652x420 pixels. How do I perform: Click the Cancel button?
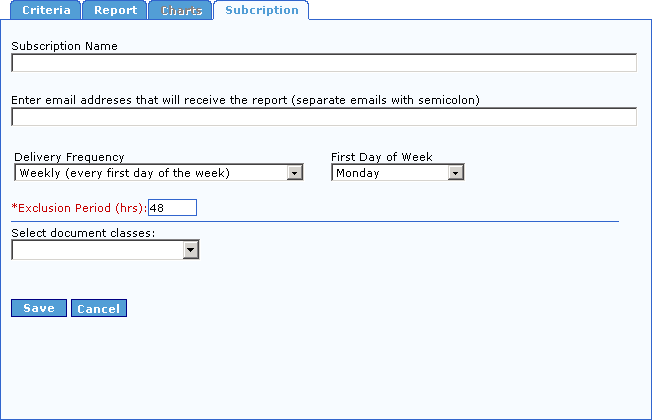click(99, 308)
